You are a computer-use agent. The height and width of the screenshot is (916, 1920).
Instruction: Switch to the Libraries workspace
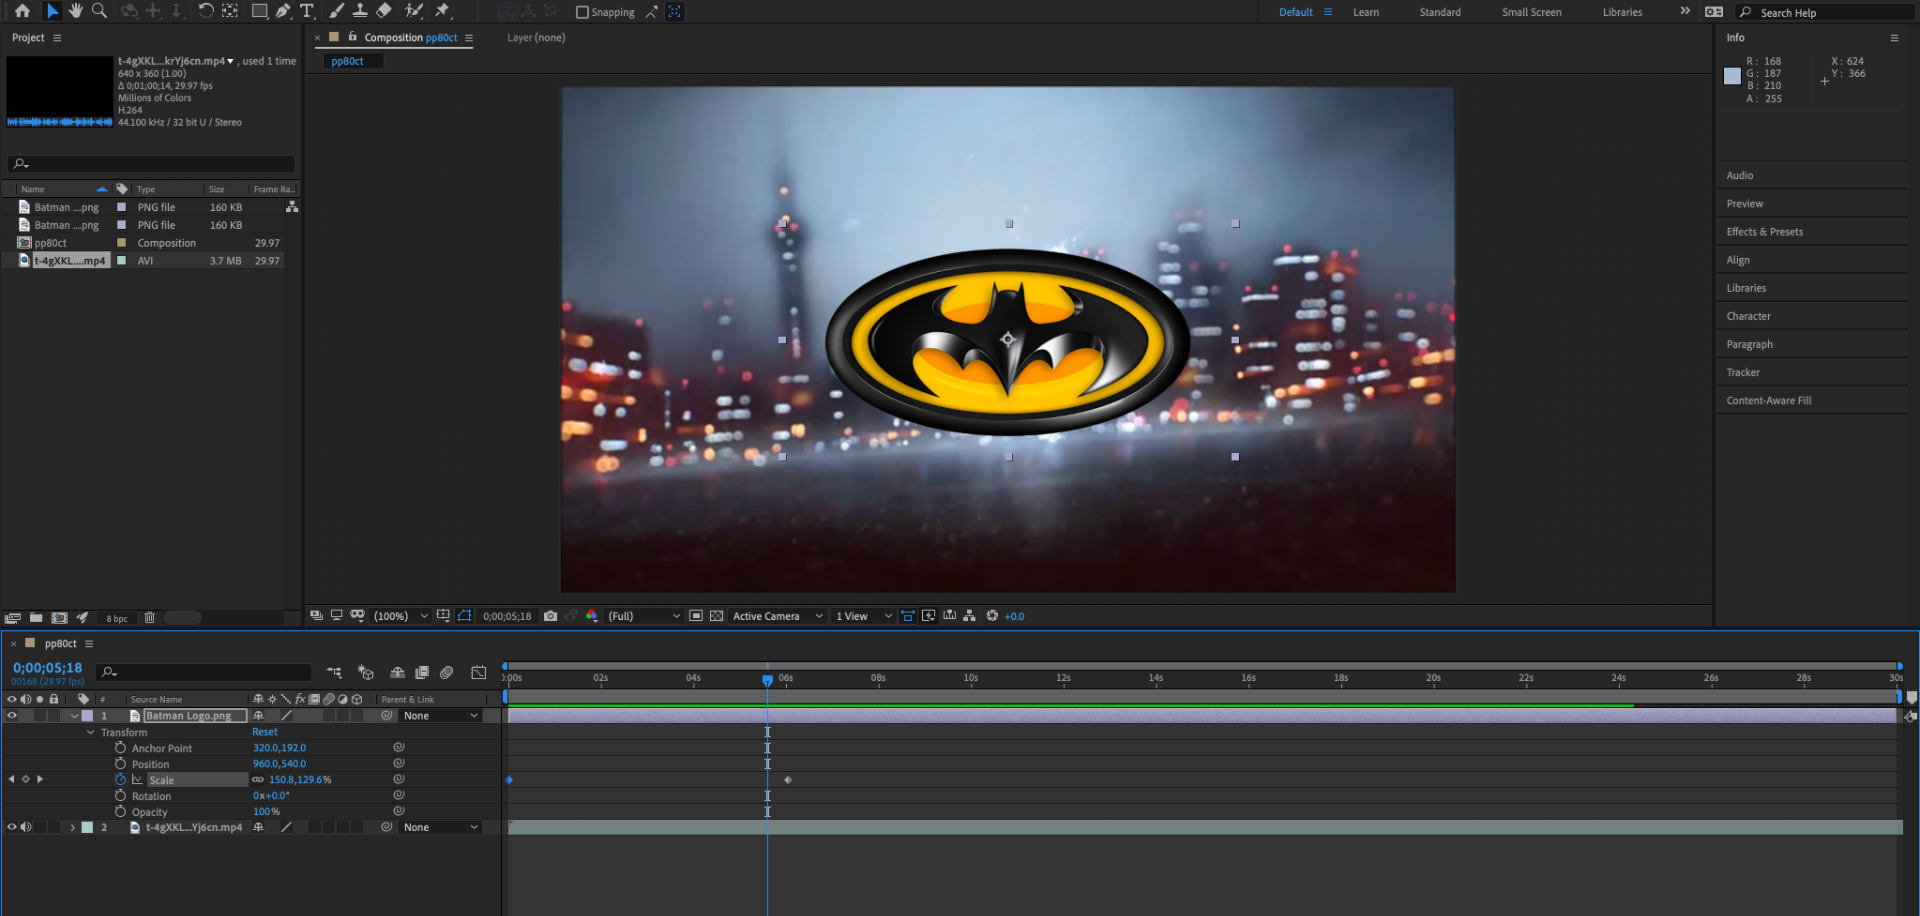[1622, 12]
